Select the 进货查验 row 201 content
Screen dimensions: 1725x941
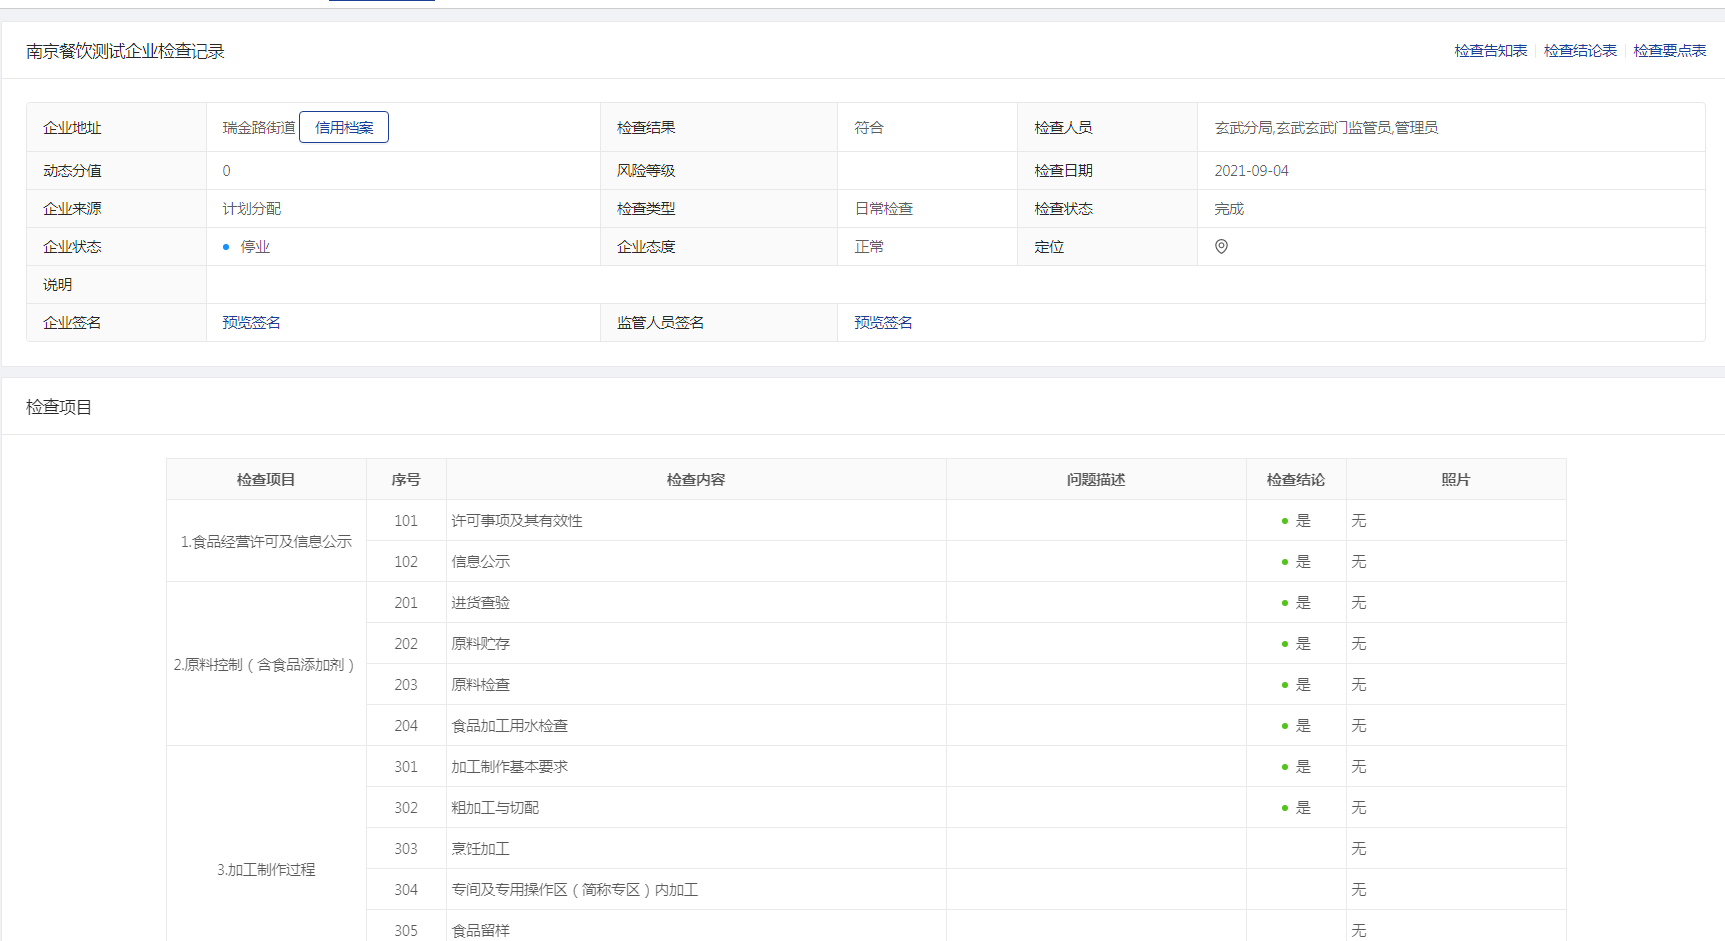481,603
